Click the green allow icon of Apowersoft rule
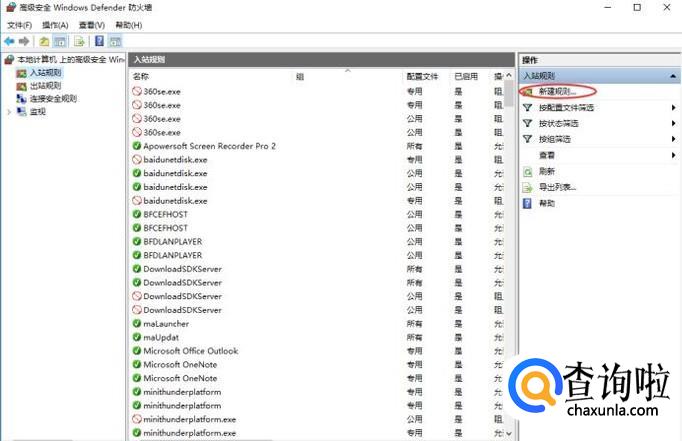 [137, 146]
